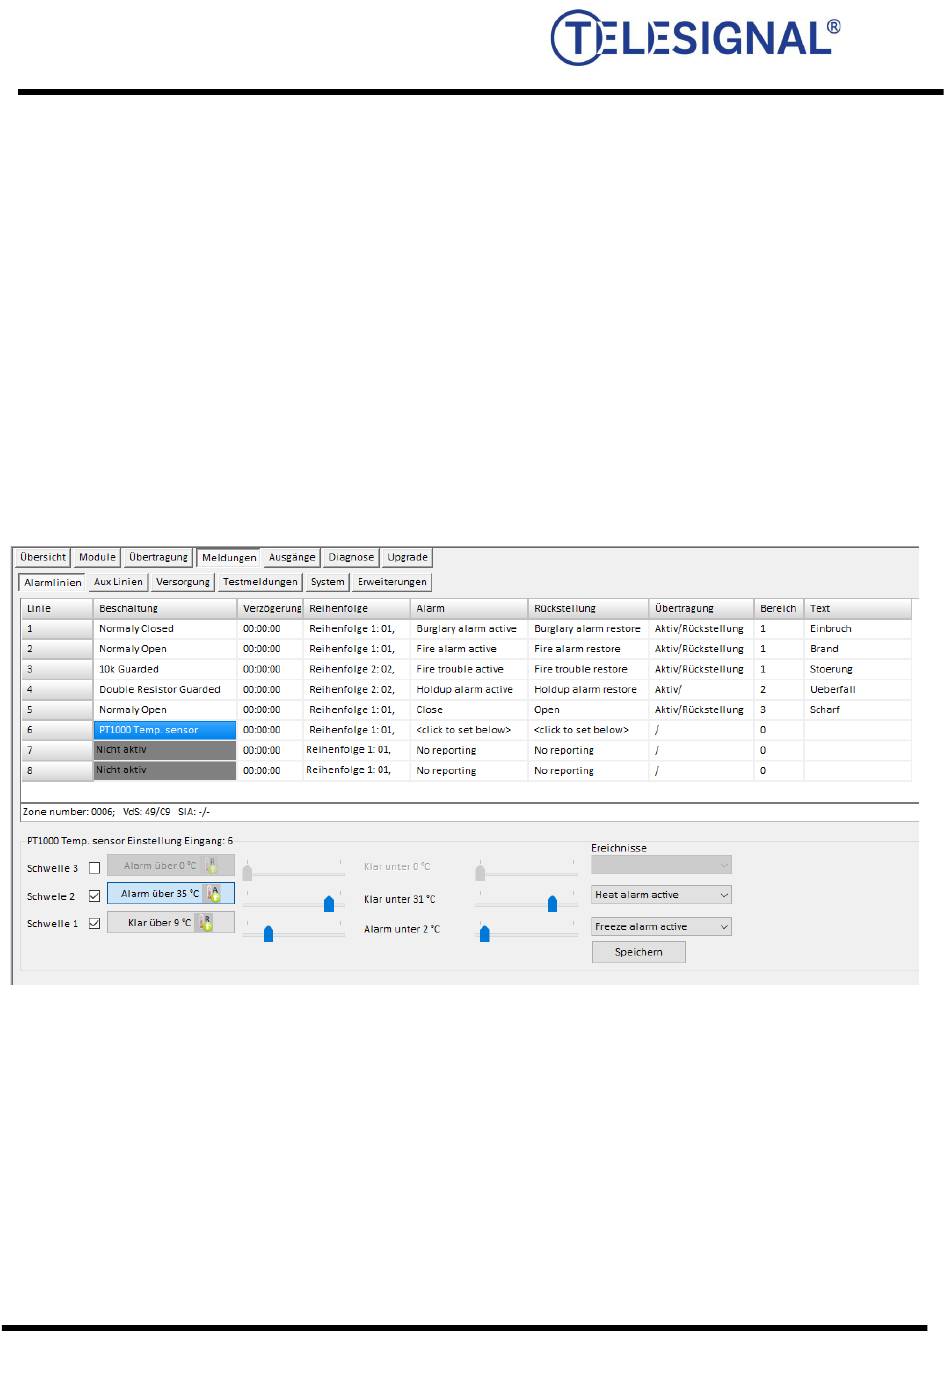
Task: Click the Beschaltung column header
Action: click(165, 608)
